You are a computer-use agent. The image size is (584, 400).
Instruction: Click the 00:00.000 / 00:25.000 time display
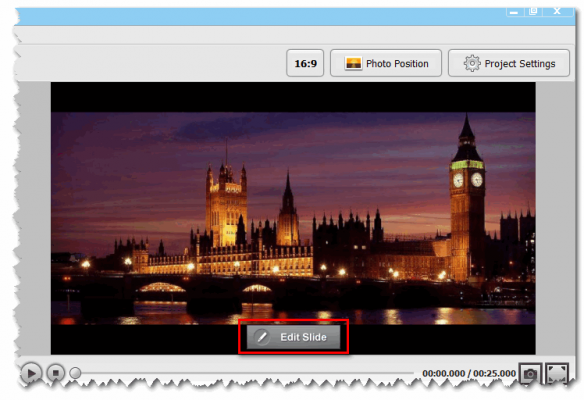click(x=469, y=373)
